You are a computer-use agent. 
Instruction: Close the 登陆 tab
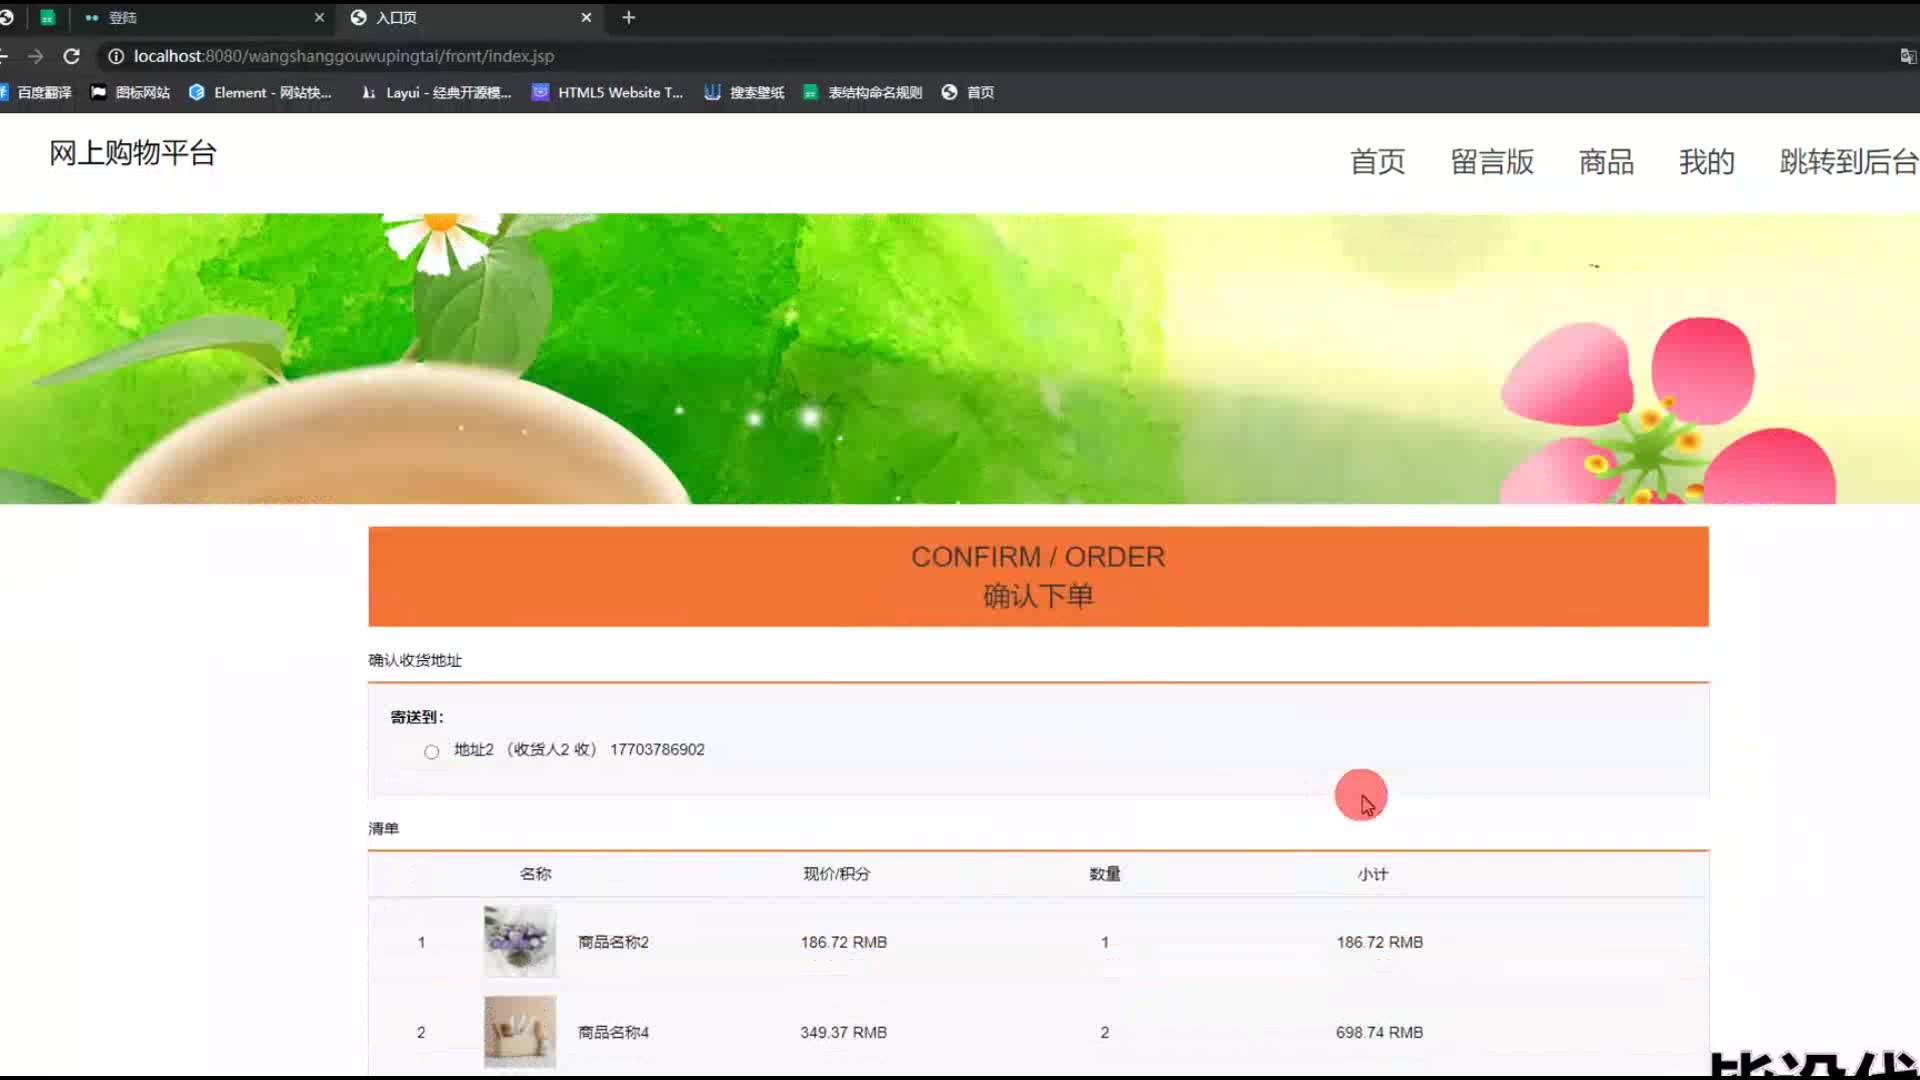click(x=319, y=17)
